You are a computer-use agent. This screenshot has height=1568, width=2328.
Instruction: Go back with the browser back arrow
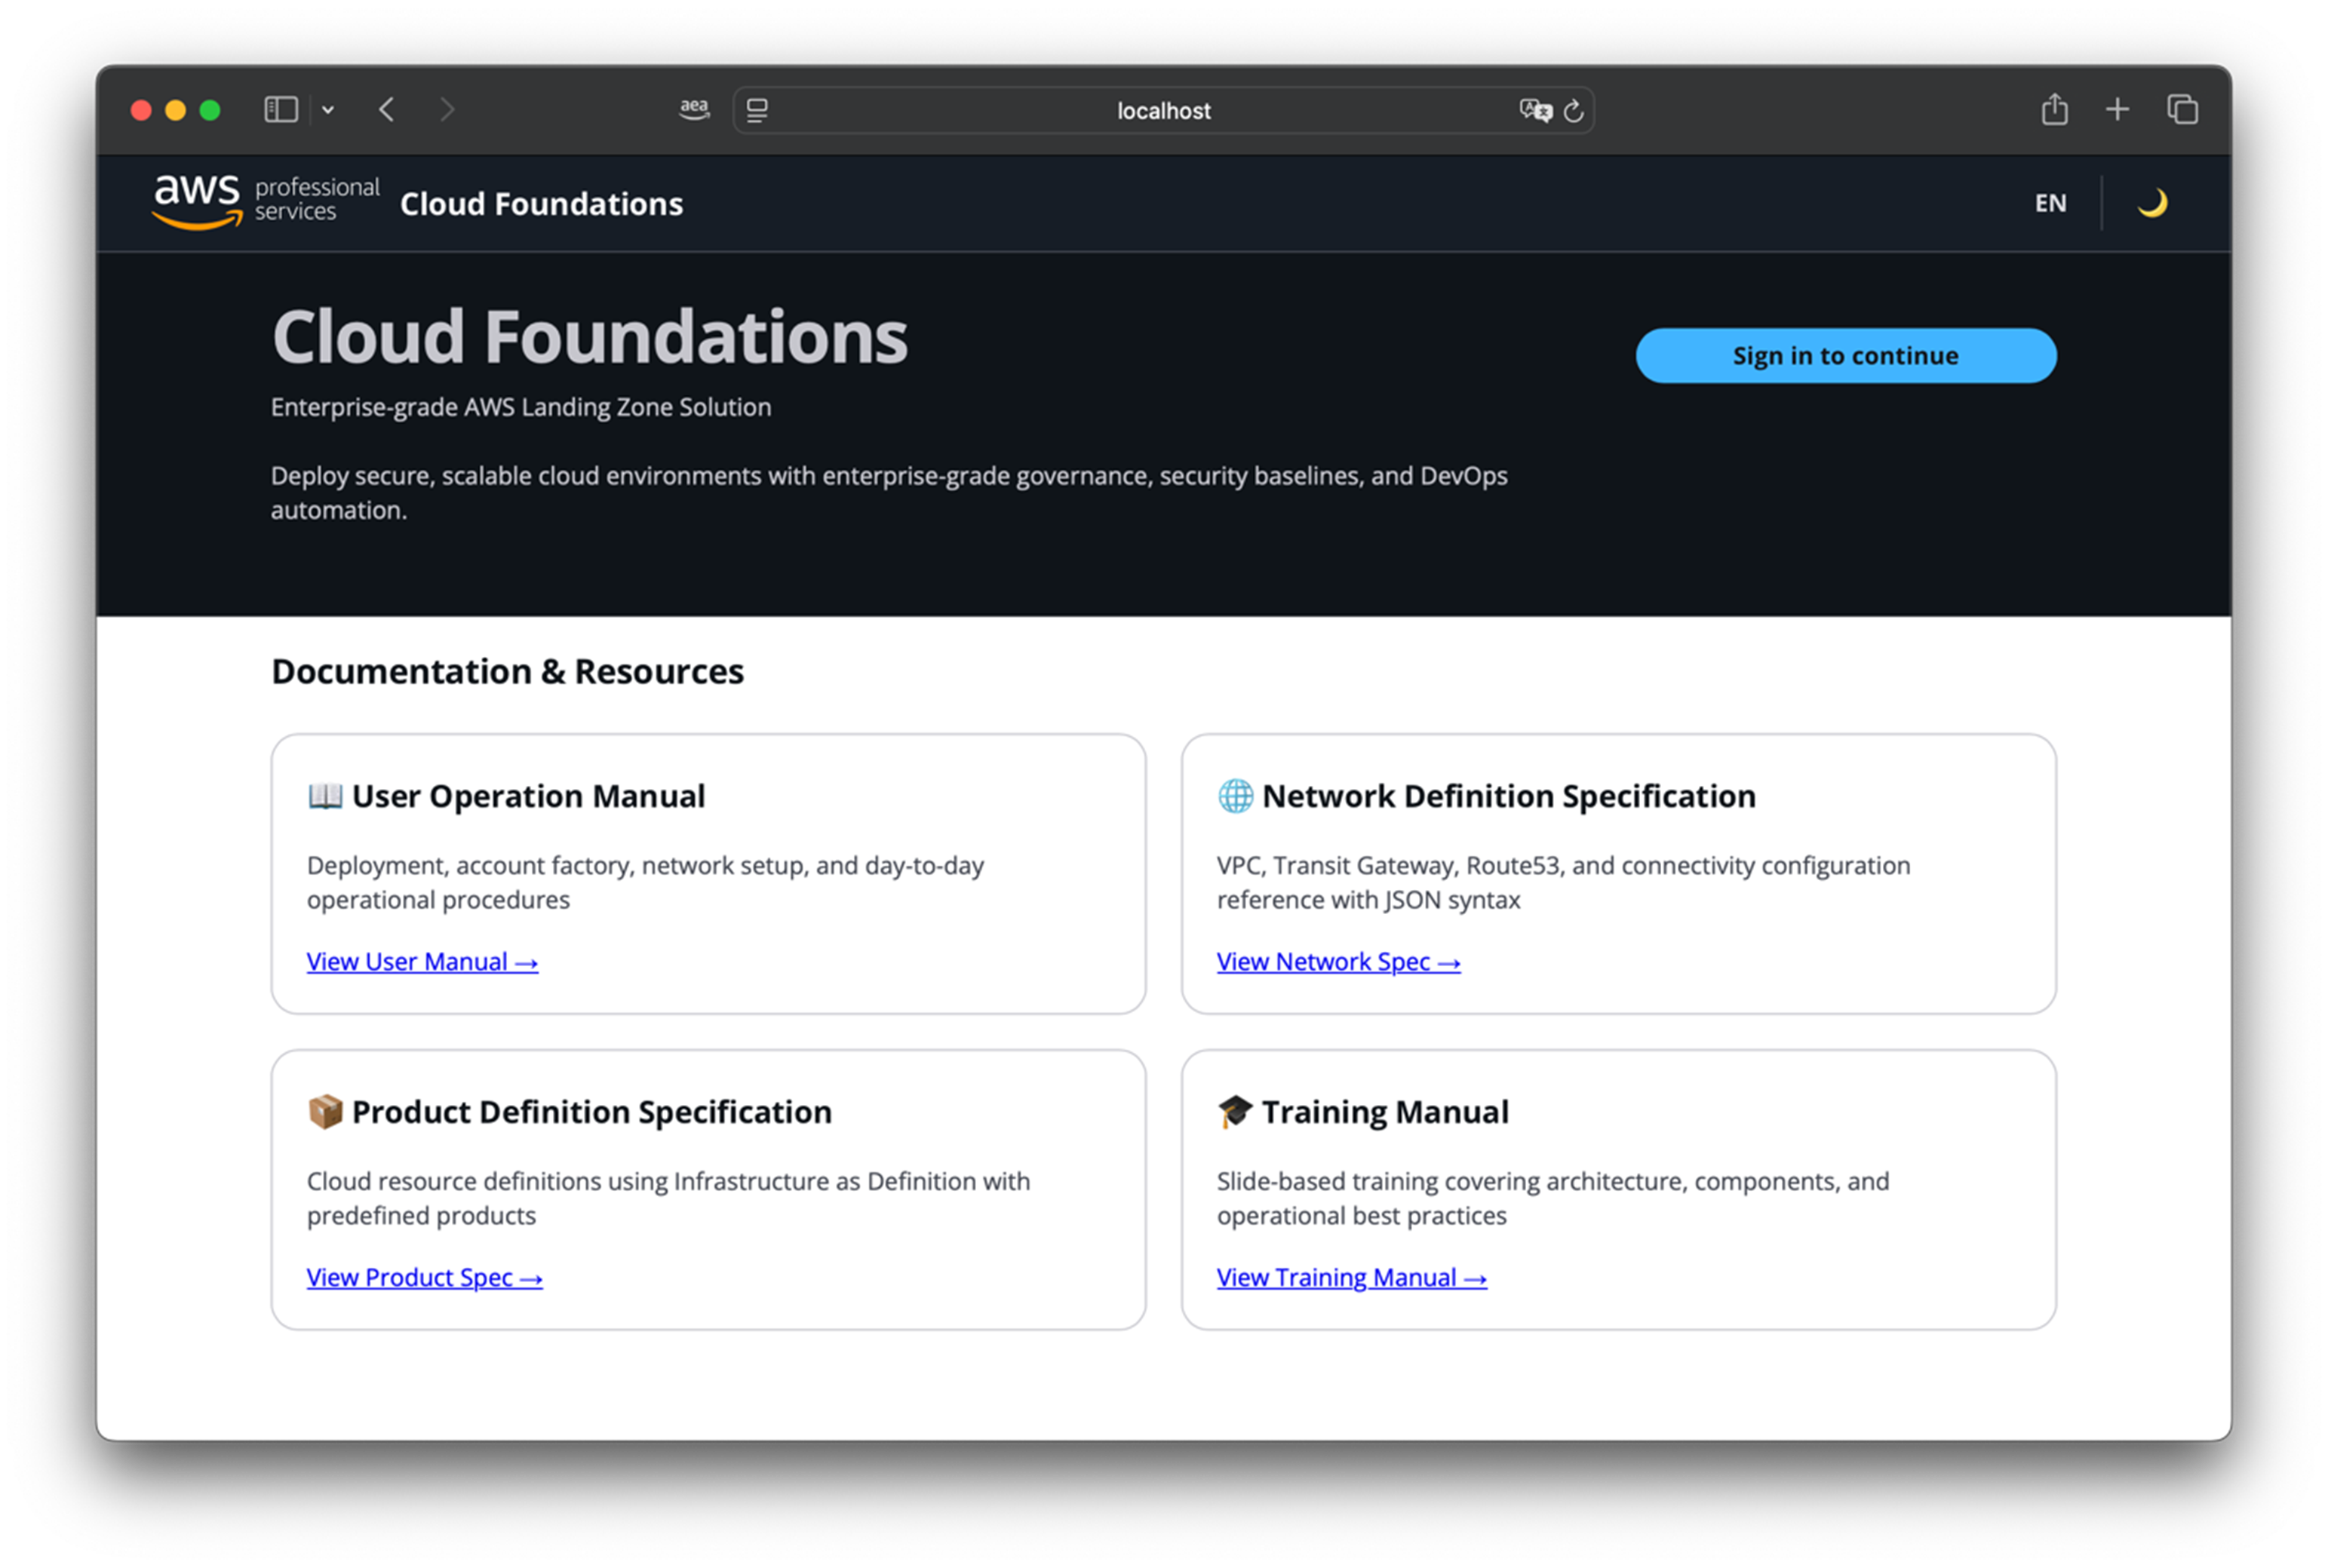(388, 110)
